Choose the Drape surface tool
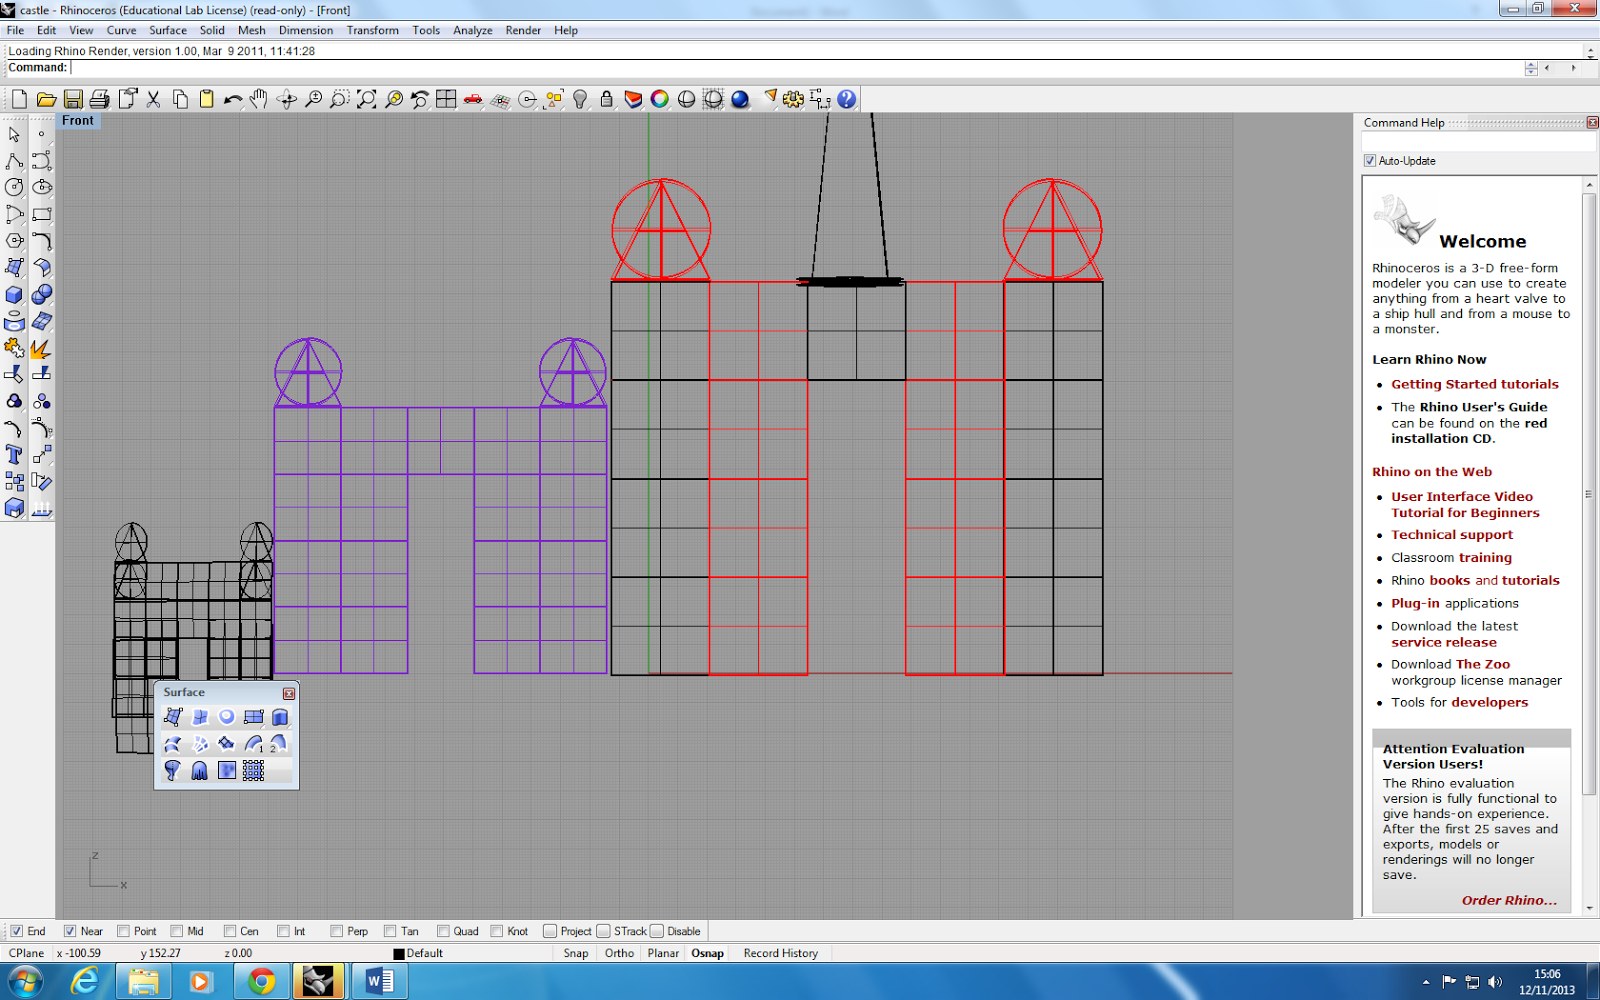This screenshot has height=1000, width=1600. 200,770
